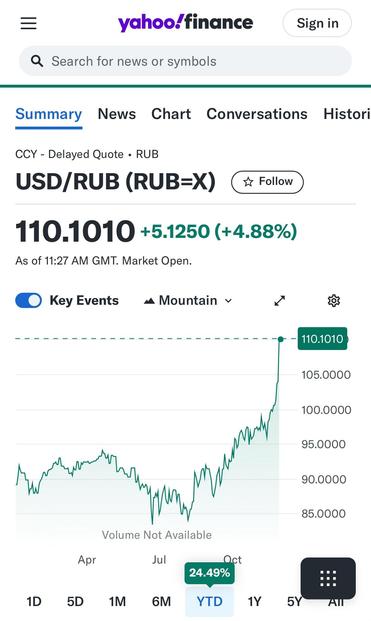Open the hamburger menu icon
This screenshot has width=371, height=621.
(x=29, y=23)
